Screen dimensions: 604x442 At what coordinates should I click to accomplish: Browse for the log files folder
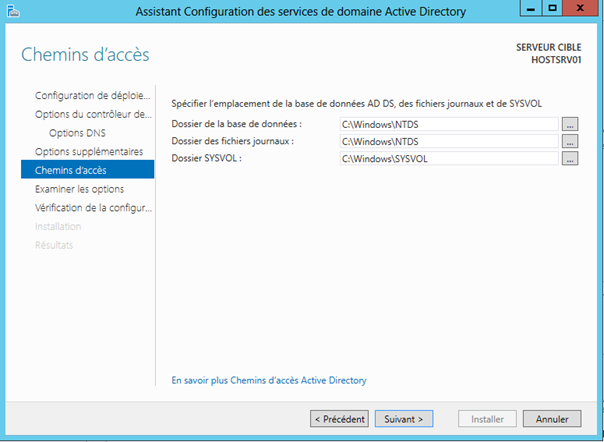pyautogui.click(x=570, y=141)
